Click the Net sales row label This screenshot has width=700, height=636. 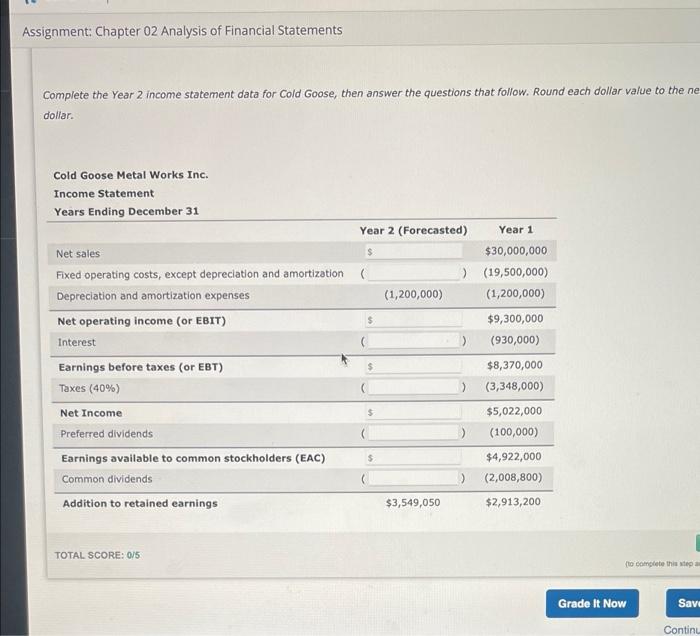[x=78, y=254]
